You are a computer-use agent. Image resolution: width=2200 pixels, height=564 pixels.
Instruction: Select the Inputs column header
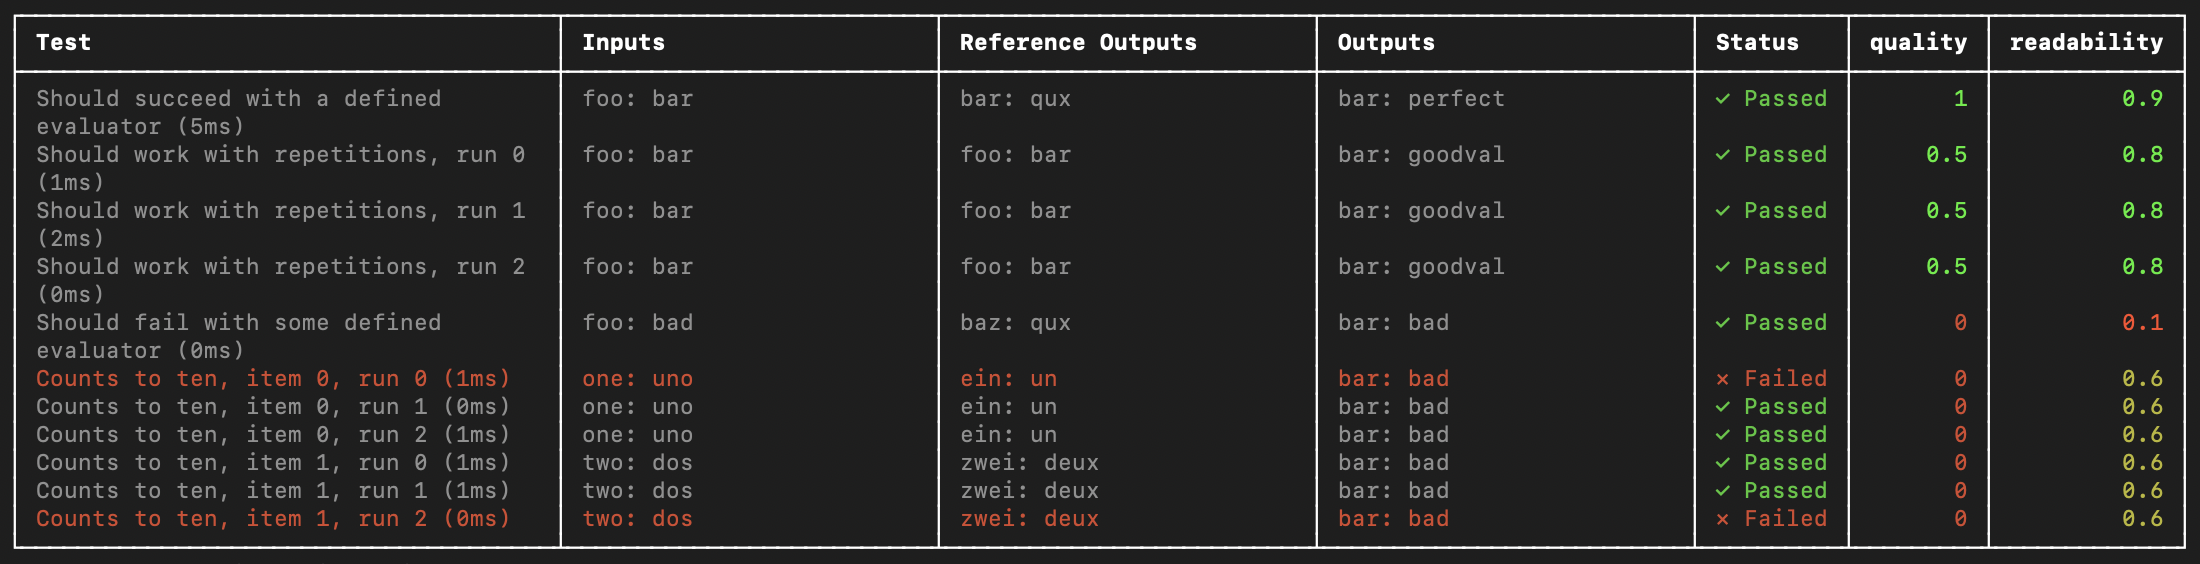click(623, 42)
